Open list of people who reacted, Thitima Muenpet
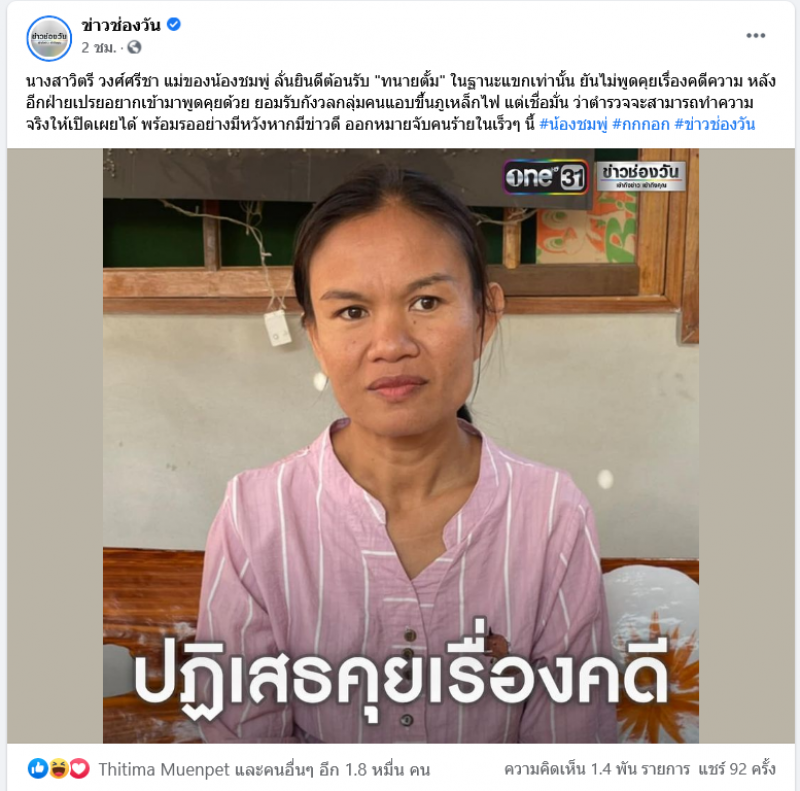The width and height of the screenshot is (800, 791). pos(264,769)
